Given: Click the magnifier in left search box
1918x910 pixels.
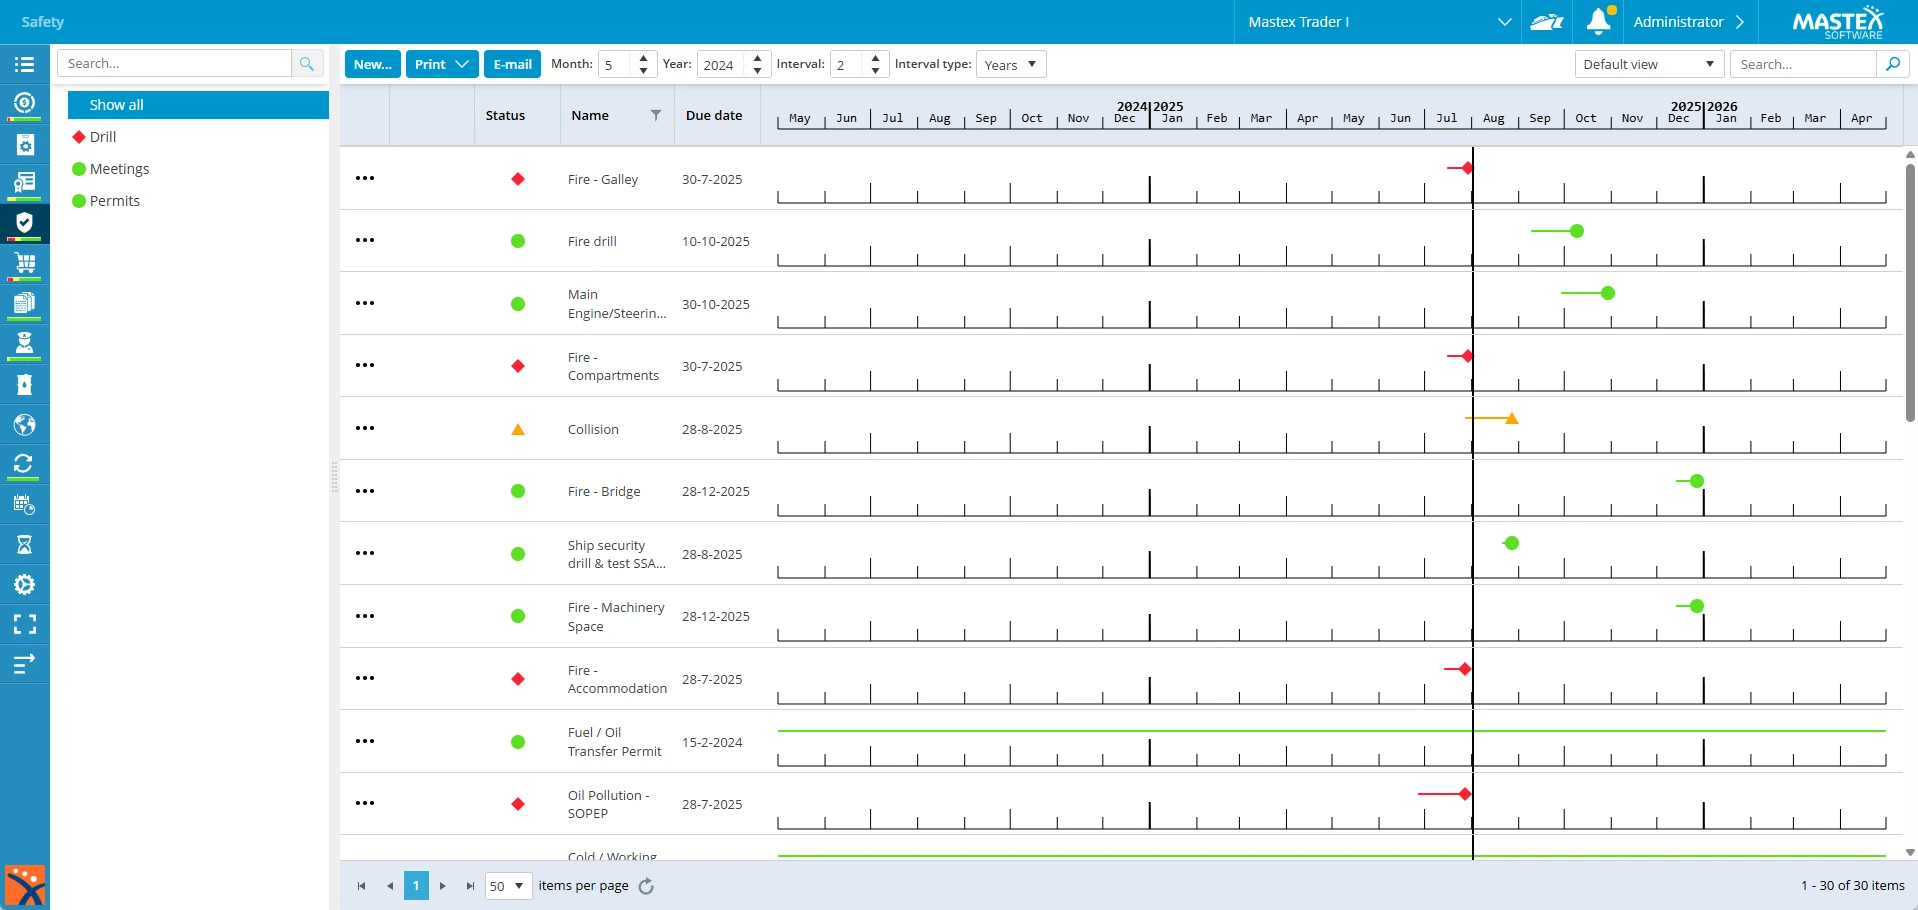Looking at the screenshot, I should (x=307, y=63).
